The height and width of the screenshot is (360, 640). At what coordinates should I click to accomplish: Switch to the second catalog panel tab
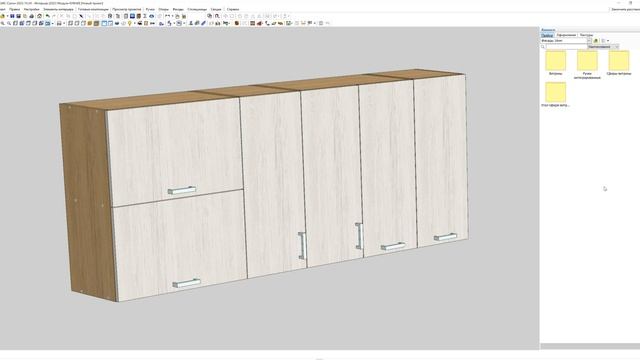(566, 35)
